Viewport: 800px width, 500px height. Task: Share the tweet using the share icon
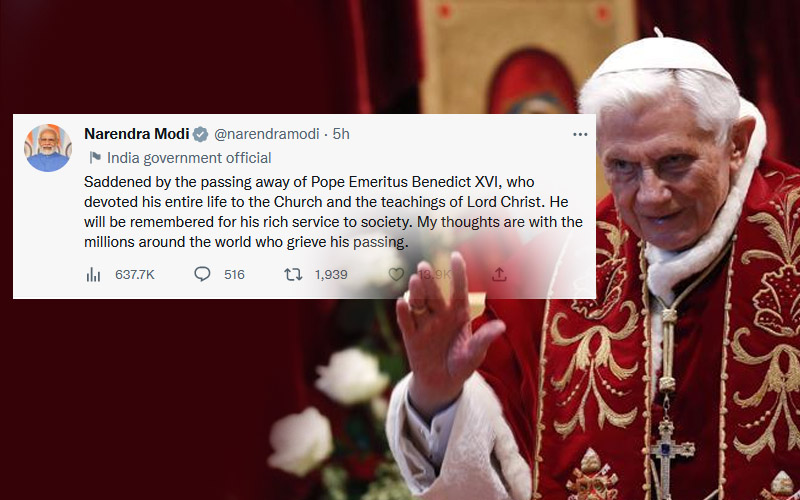point(500,274)
